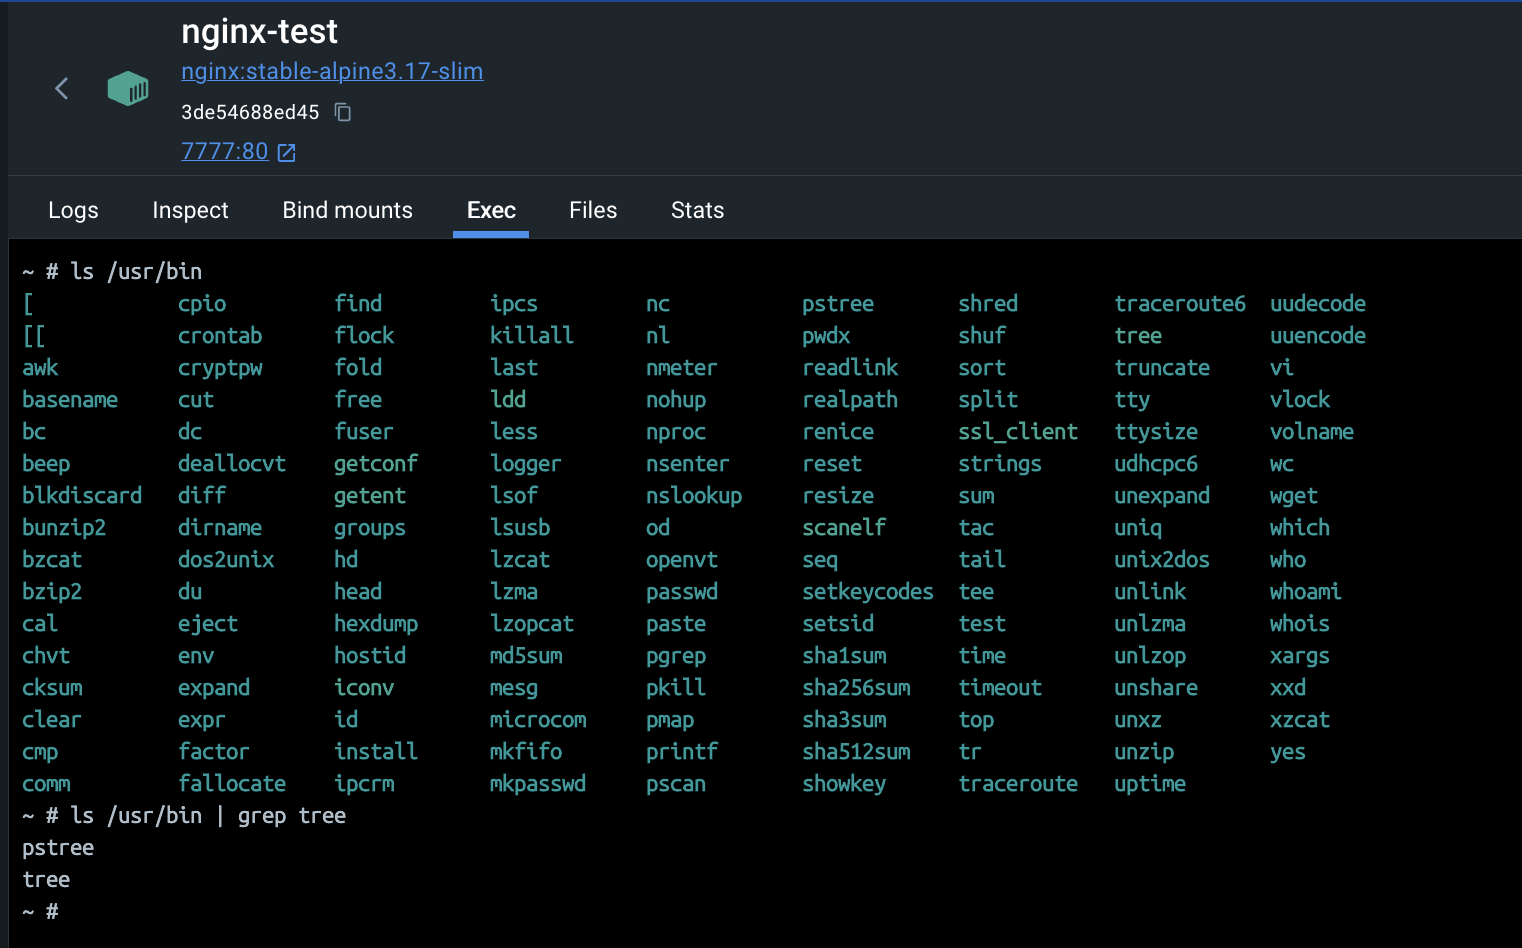This screenshot has height=948, width=1522.
Task: Click 'deallocvt' in the listing
Action: click(232, 464)
